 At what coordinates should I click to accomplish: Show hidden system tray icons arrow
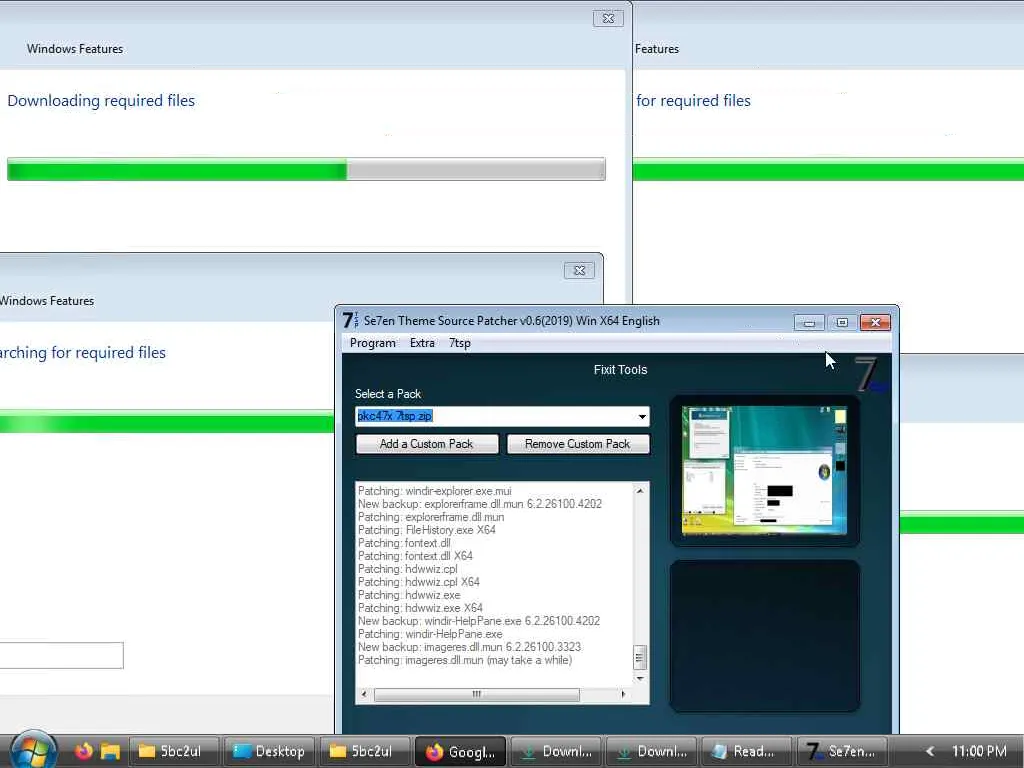pos(930,751)
